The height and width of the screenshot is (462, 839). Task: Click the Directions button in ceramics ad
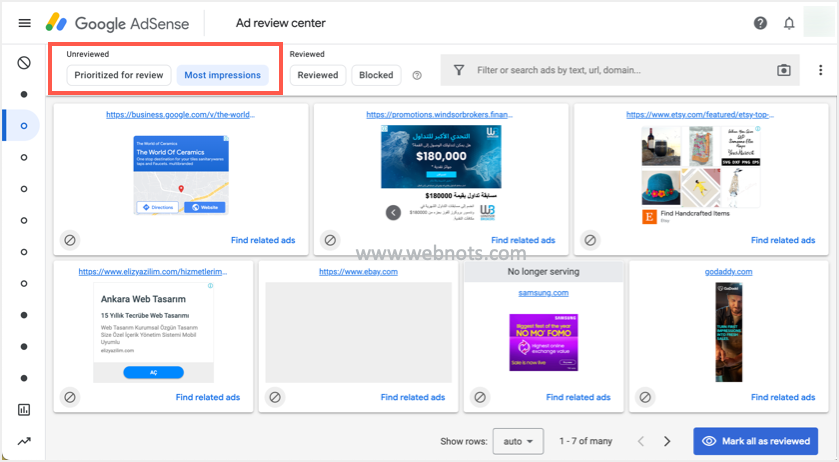(x=158, y=207)
